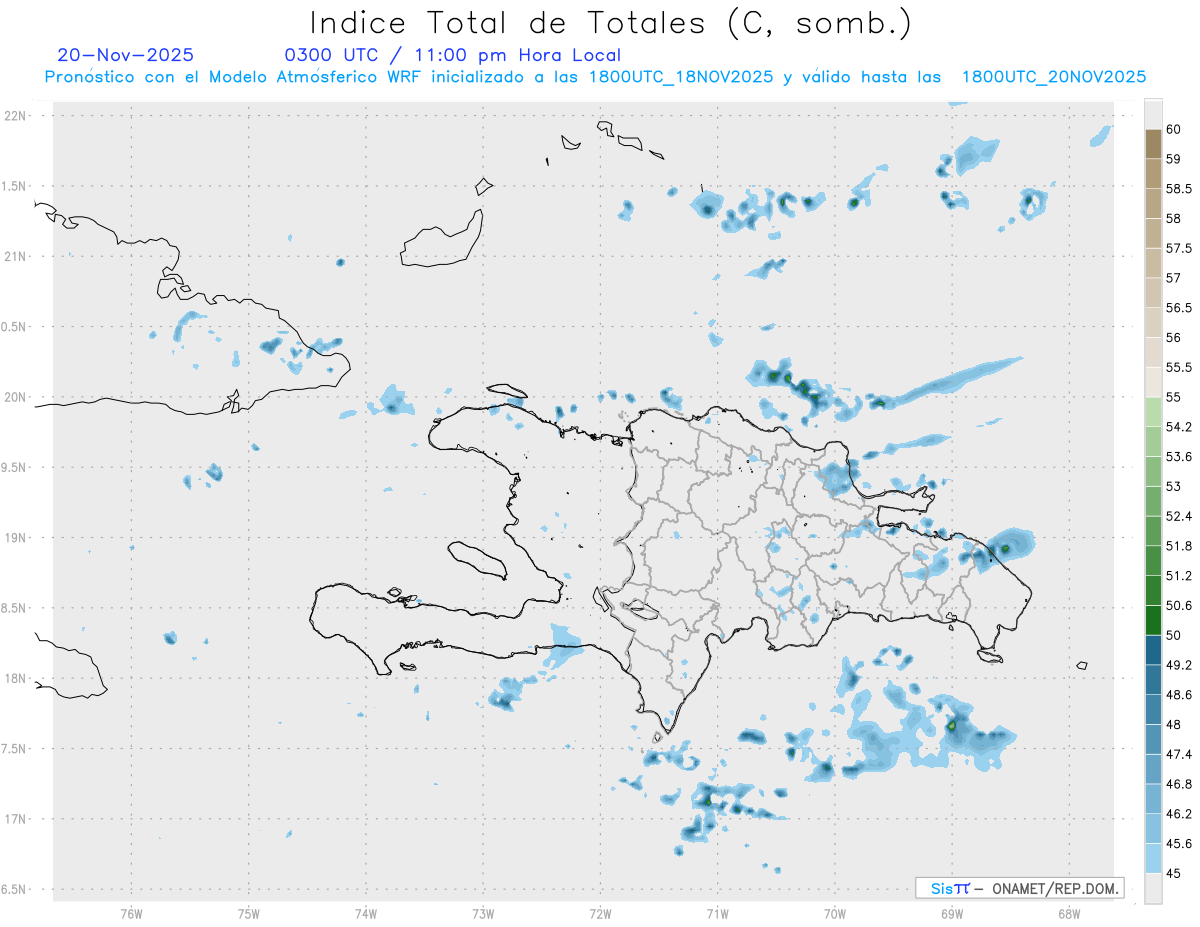Click the color bar value 46.2
Viewport: 1200px width, 927px height.
[1178, 814]
